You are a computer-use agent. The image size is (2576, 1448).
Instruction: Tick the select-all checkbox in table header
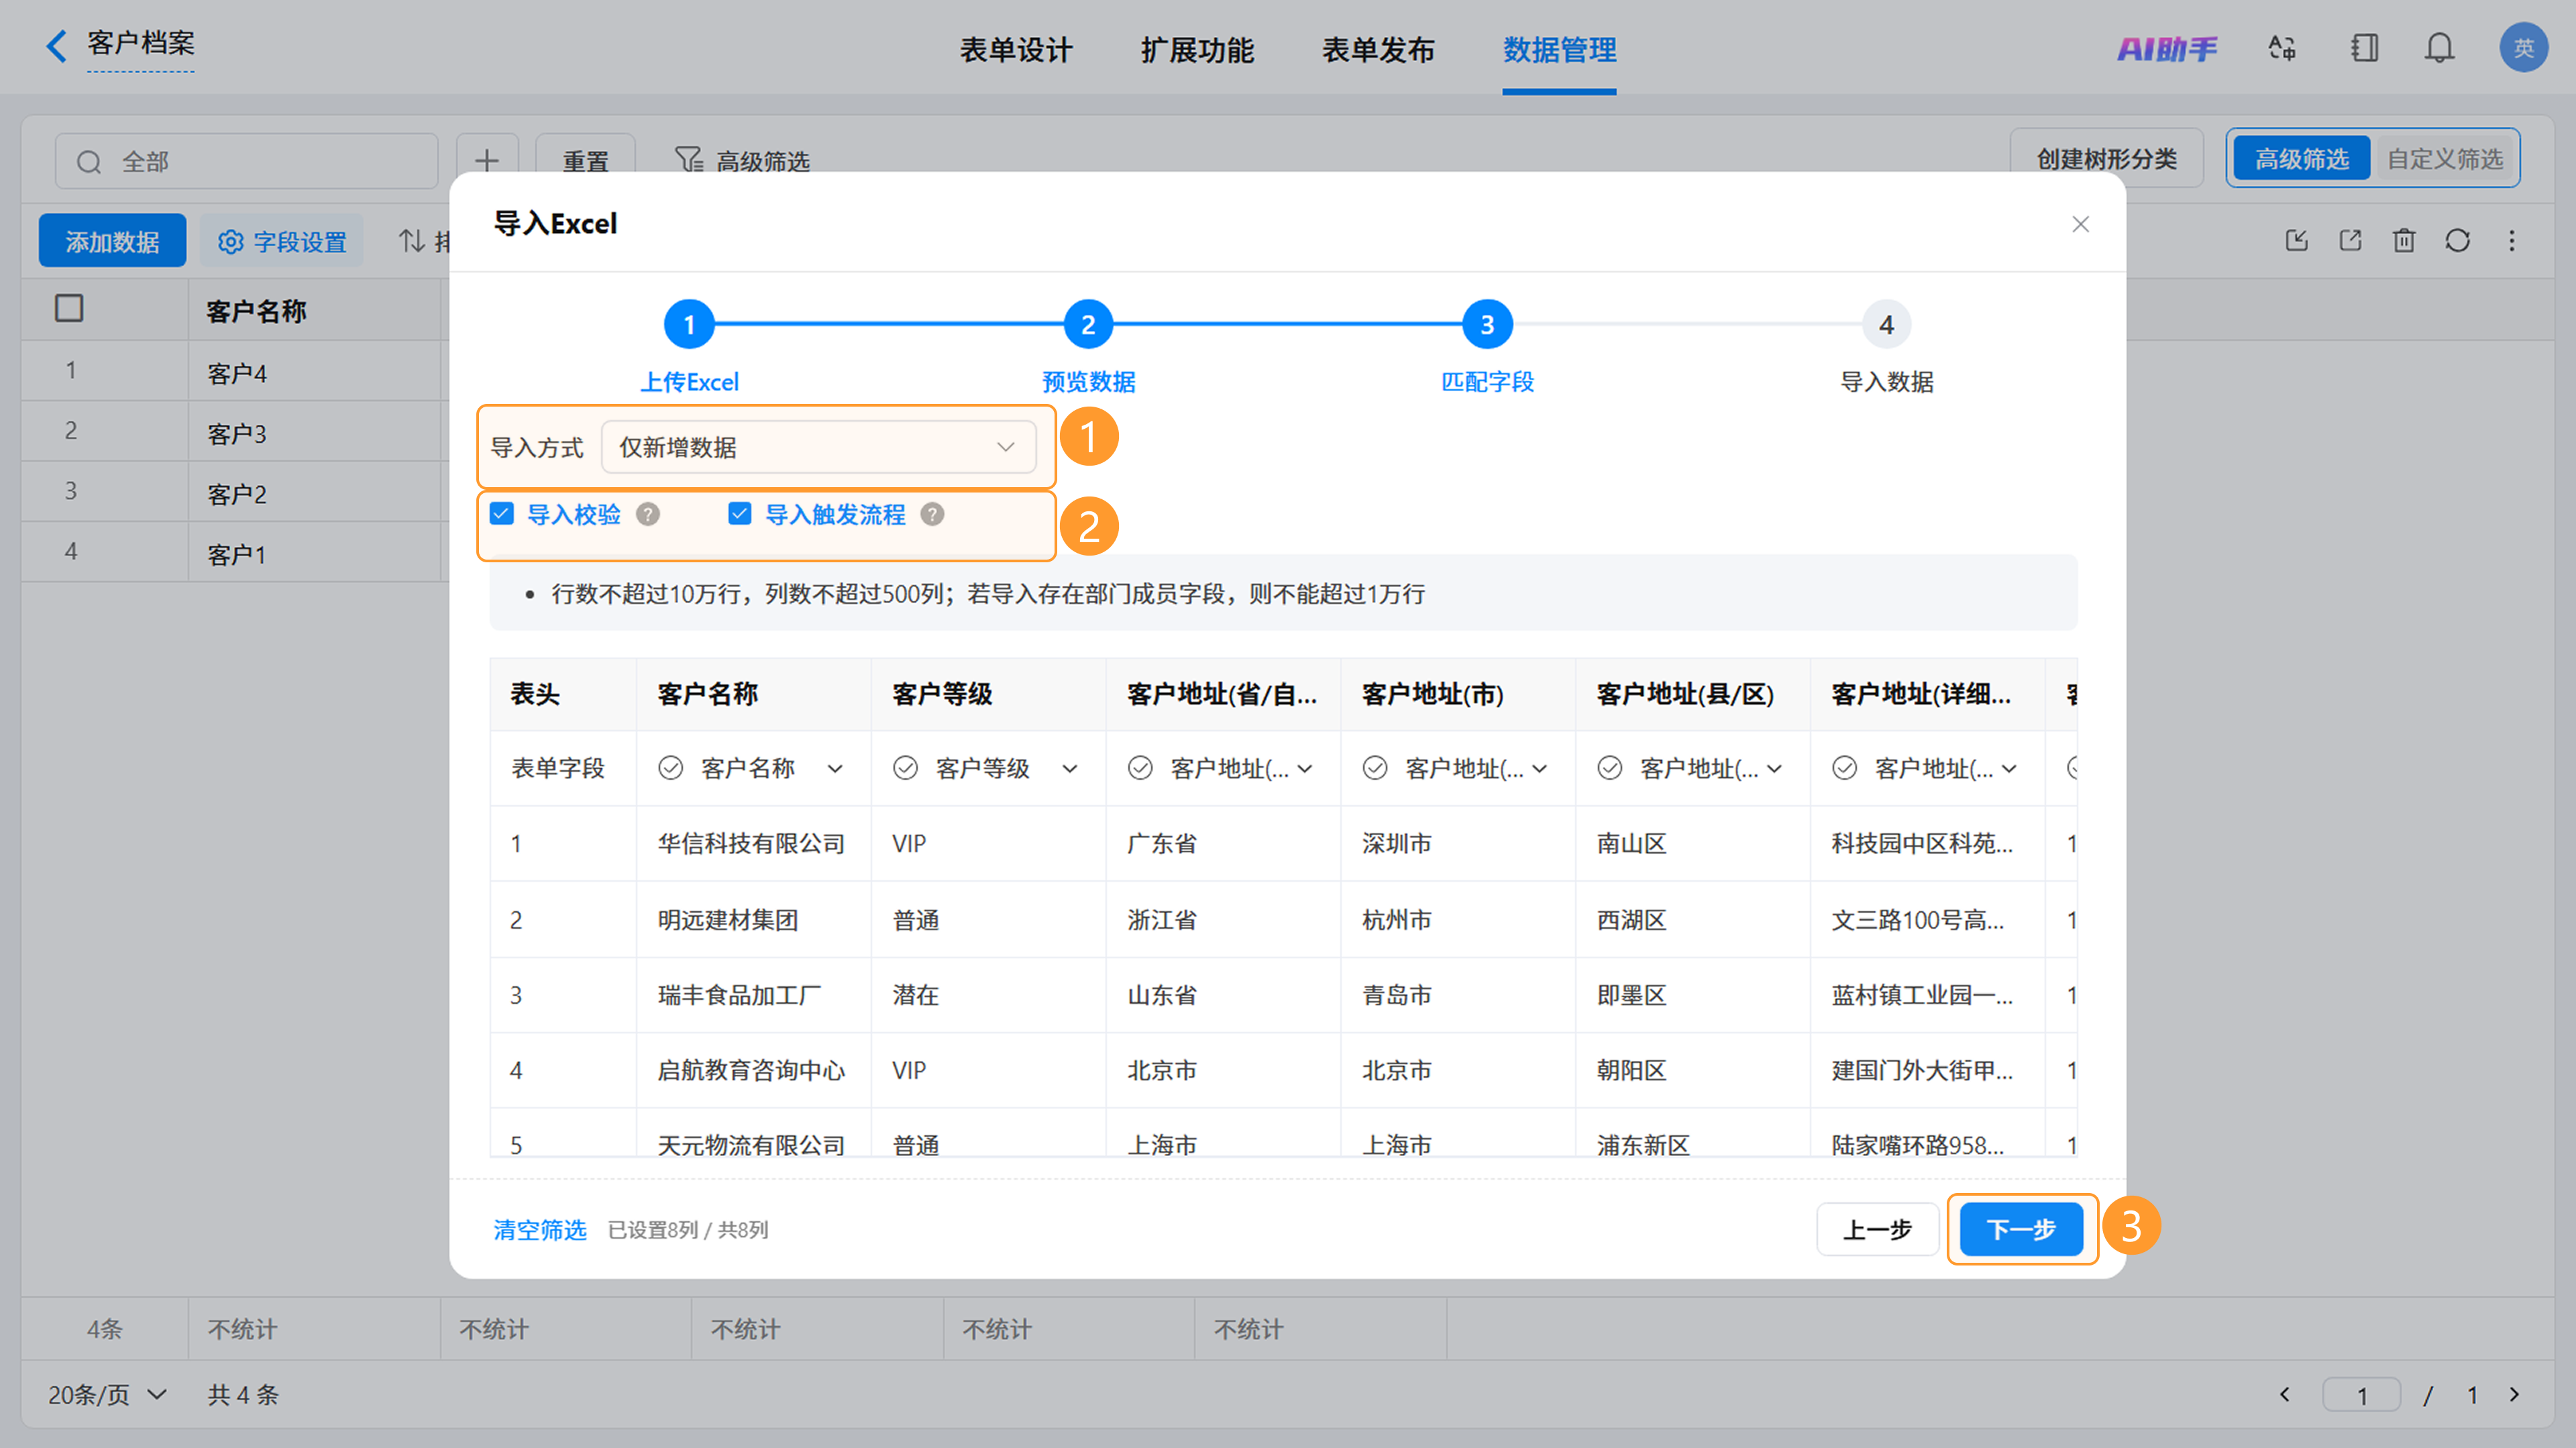69,308
